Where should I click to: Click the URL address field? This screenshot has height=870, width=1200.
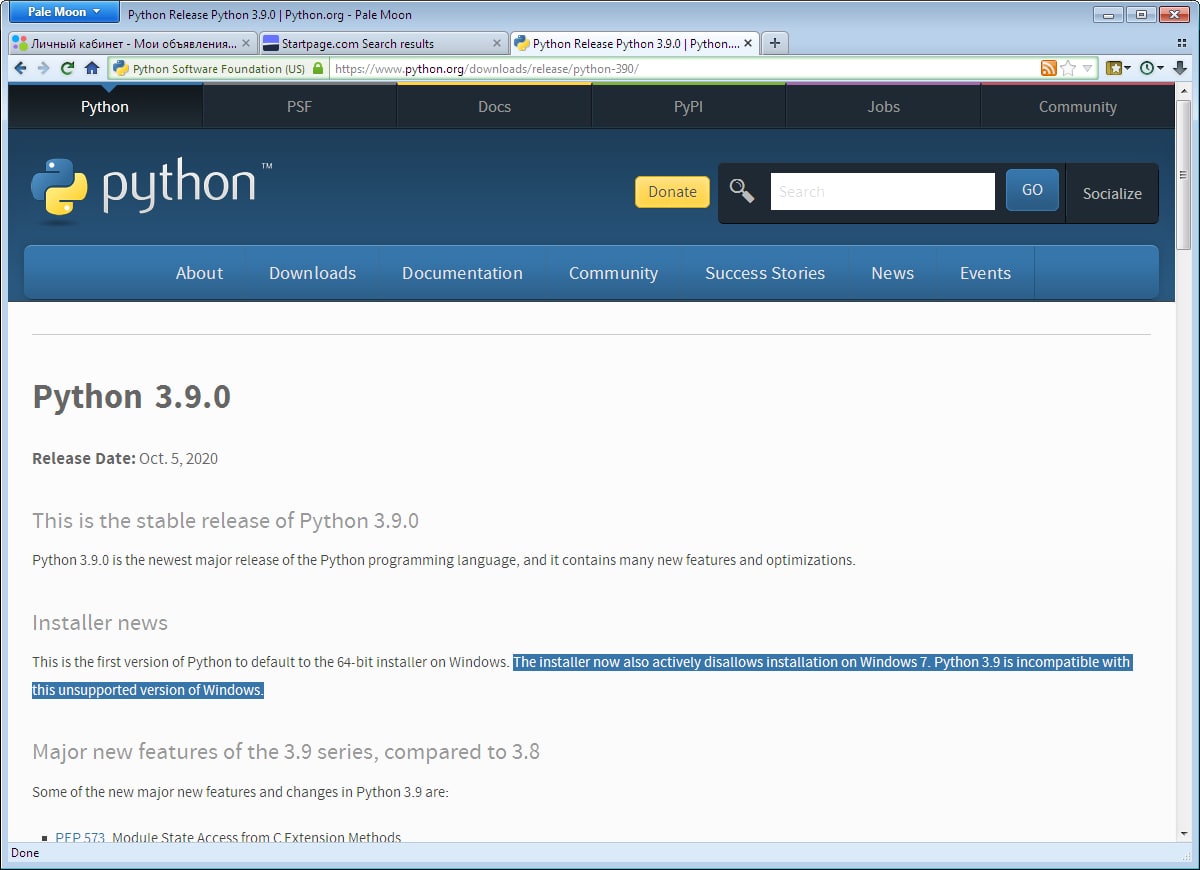click(x=683, y=69)
